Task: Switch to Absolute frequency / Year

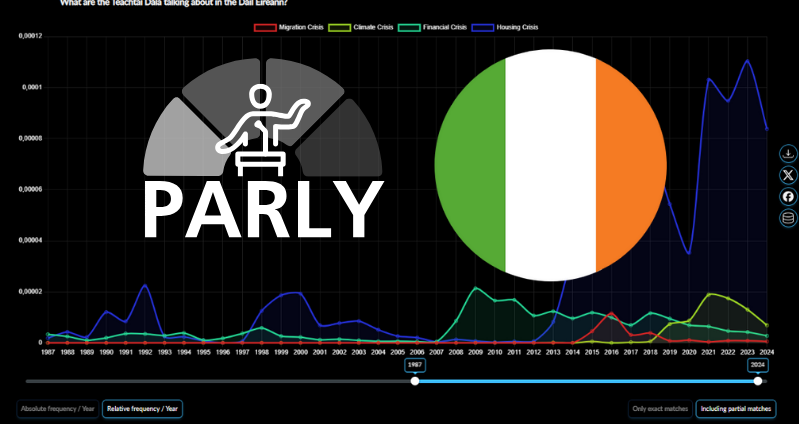Action: [x=57, y=408]
